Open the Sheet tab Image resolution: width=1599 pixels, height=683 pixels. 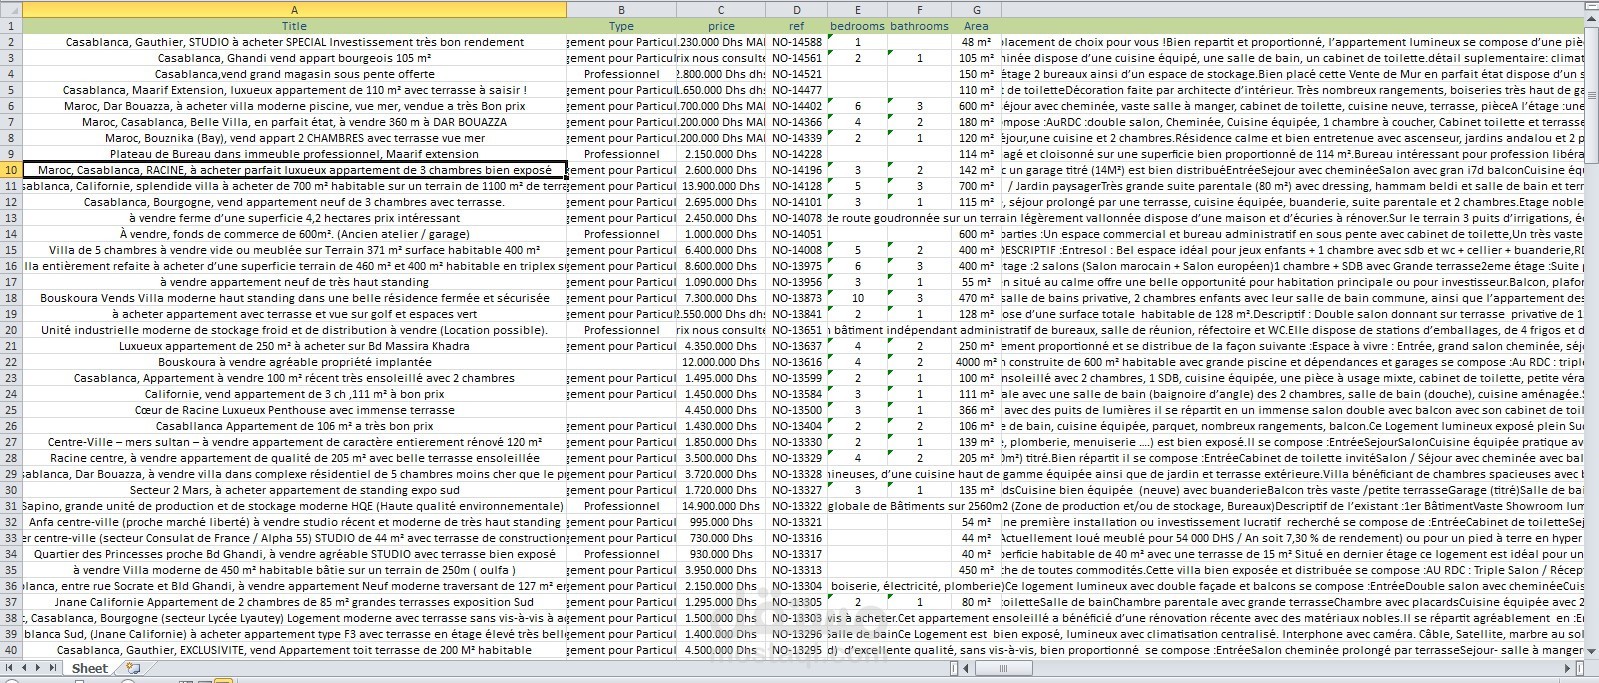click(x=89, y=668)
